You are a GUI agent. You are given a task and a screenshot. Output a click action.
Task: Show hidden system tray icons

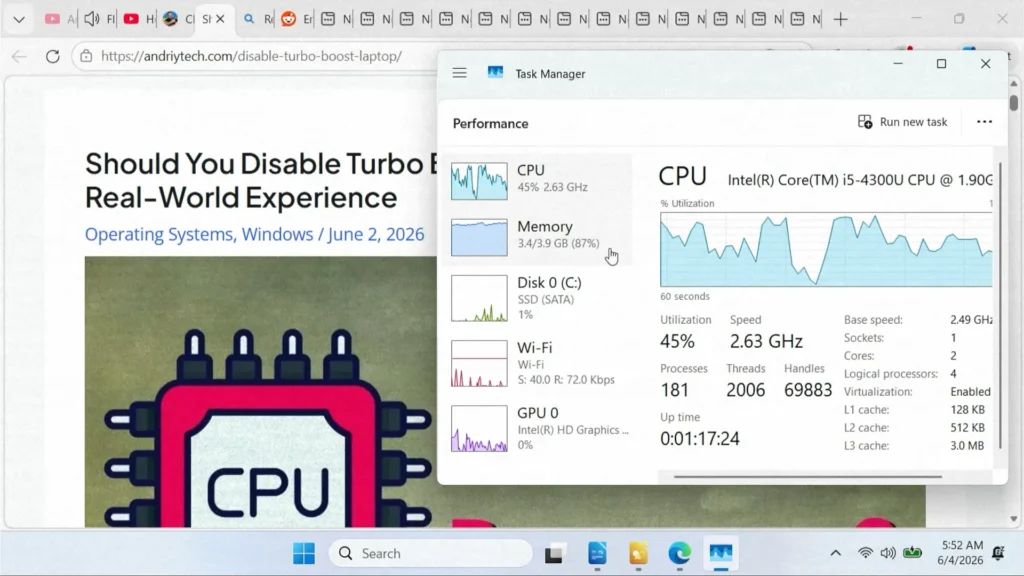[835, 553]
